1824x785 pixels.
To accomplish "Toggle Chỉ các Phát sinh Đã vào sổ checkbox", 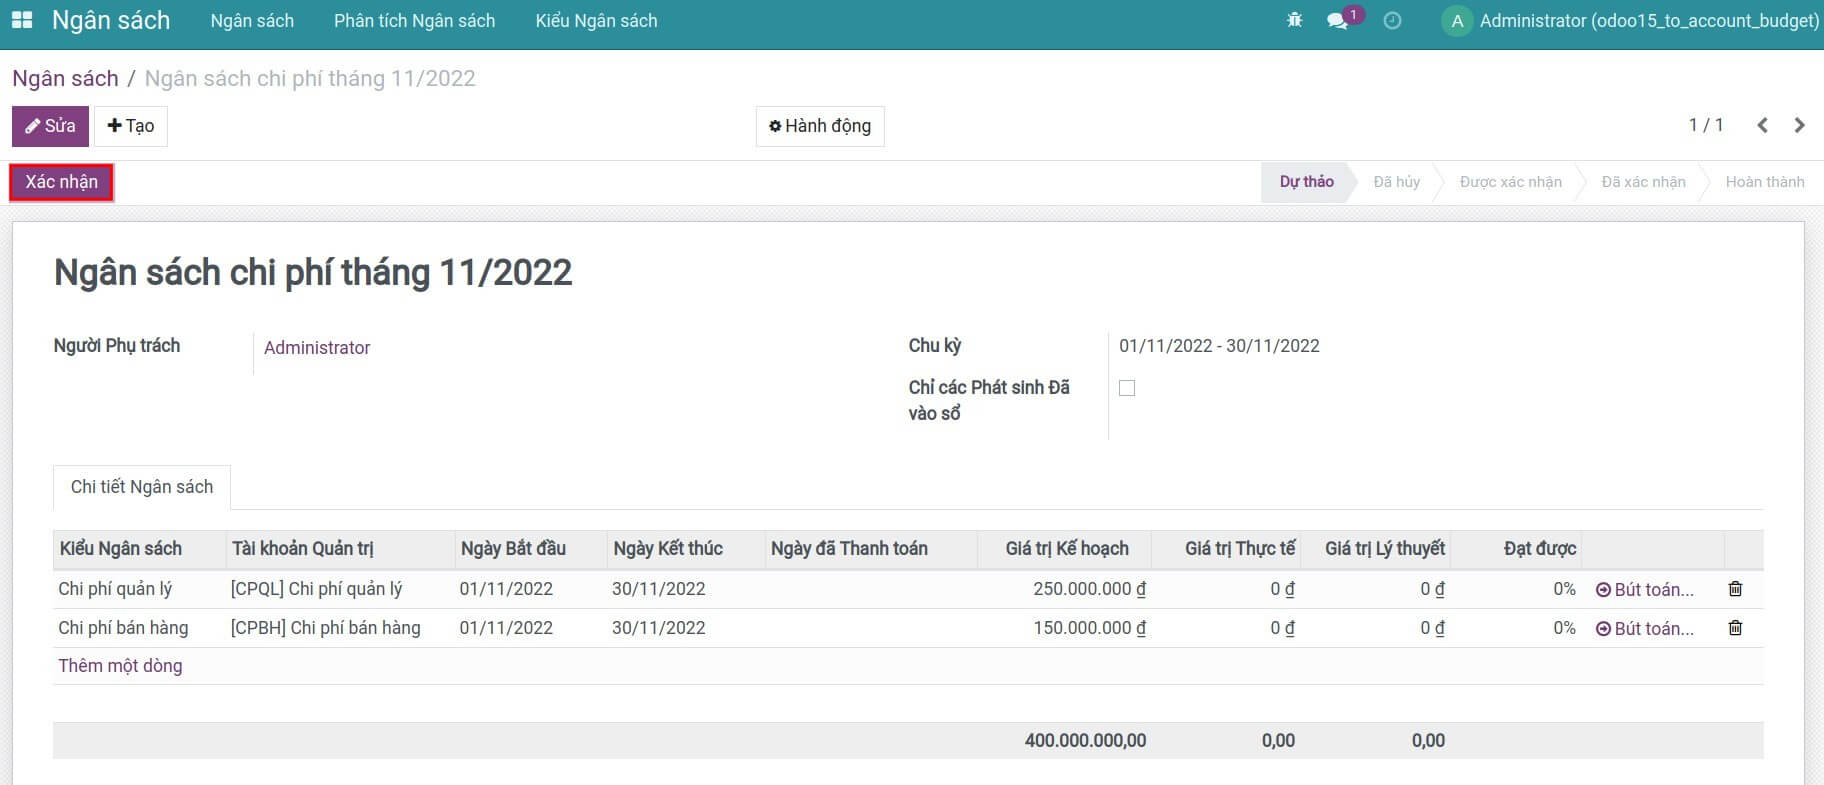I will [1127, 388].
